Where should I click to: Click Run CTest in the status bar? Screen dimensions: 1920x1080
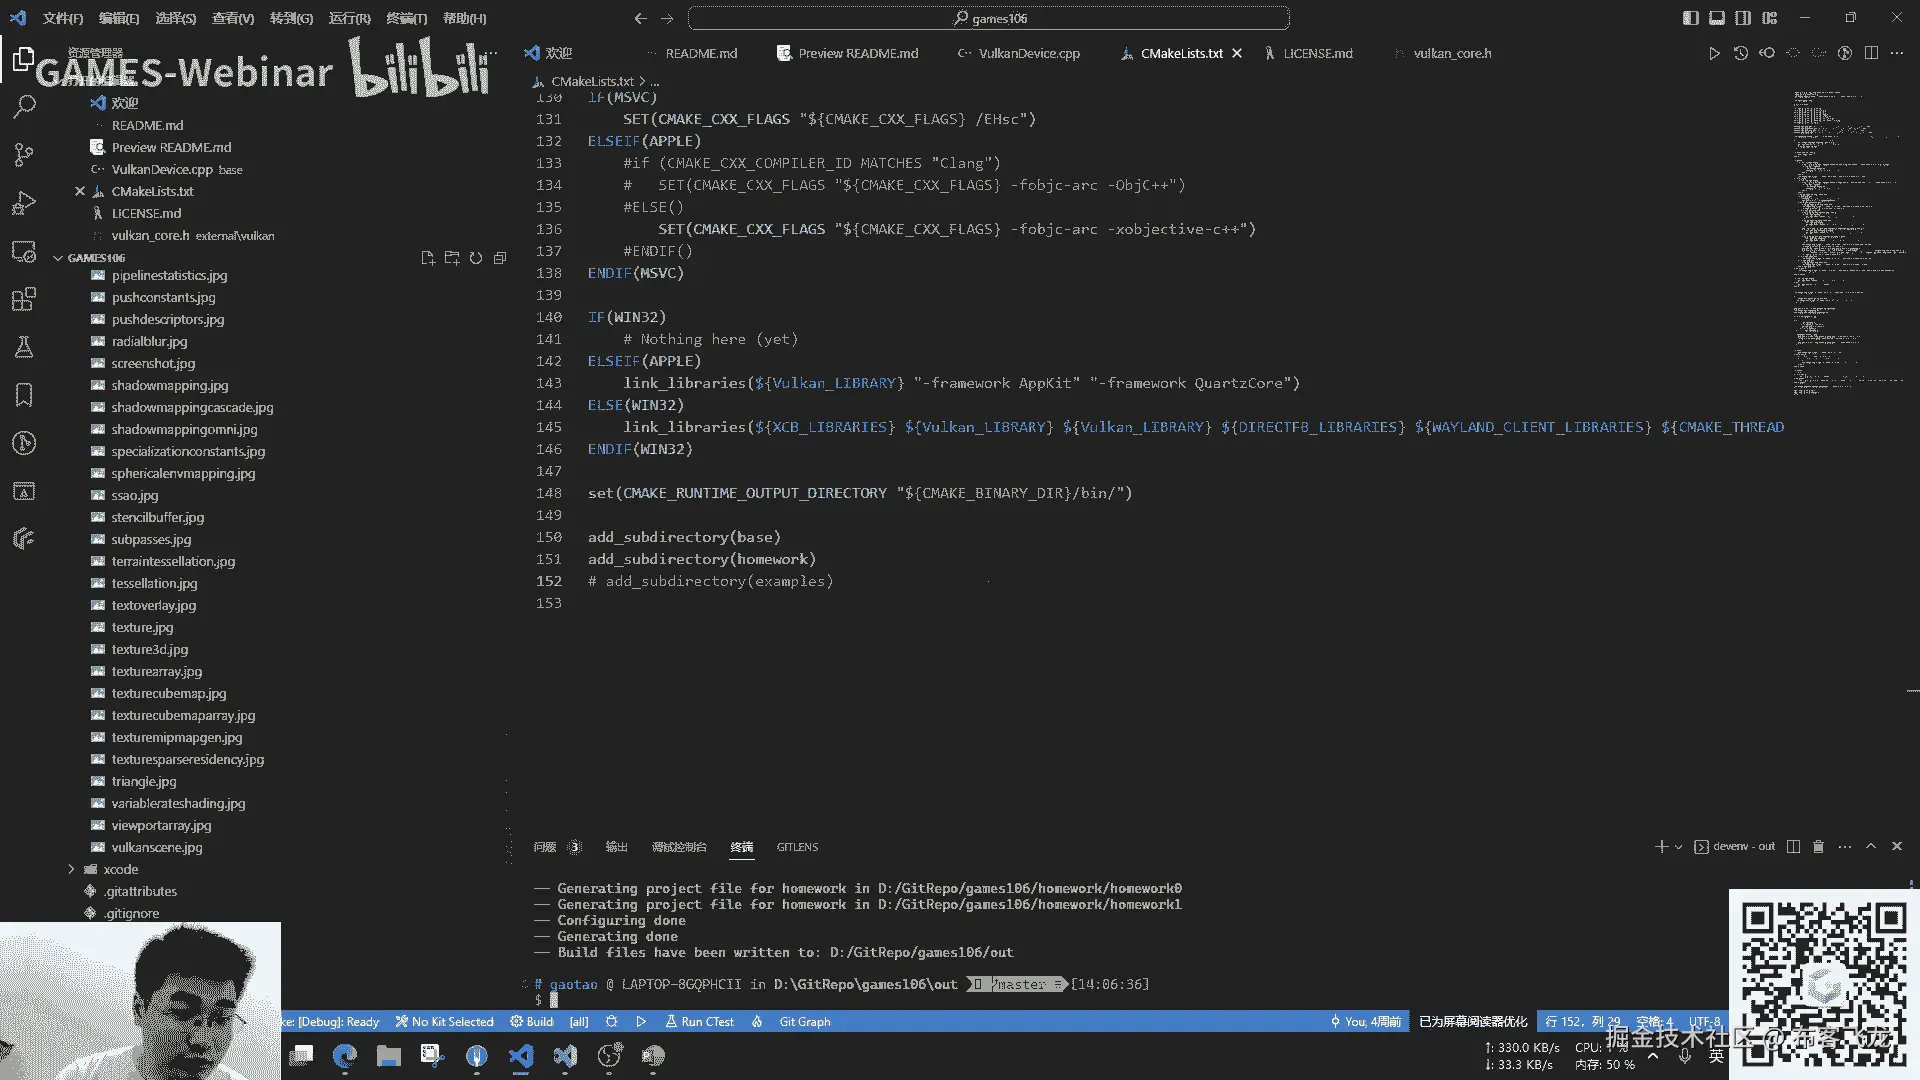699,1022
